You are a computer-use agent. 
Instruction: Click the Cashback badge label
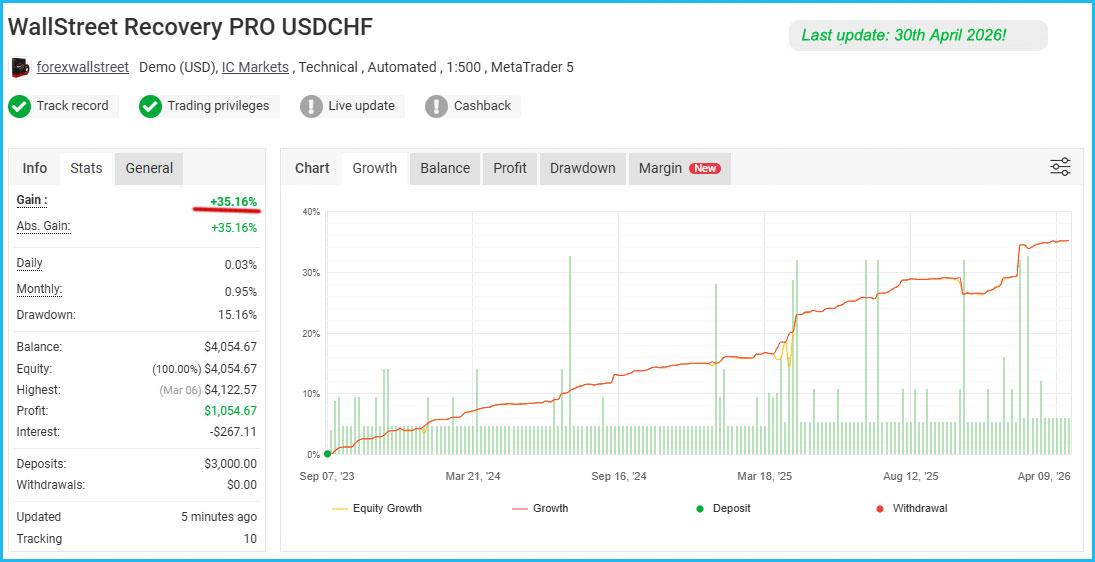483,106
